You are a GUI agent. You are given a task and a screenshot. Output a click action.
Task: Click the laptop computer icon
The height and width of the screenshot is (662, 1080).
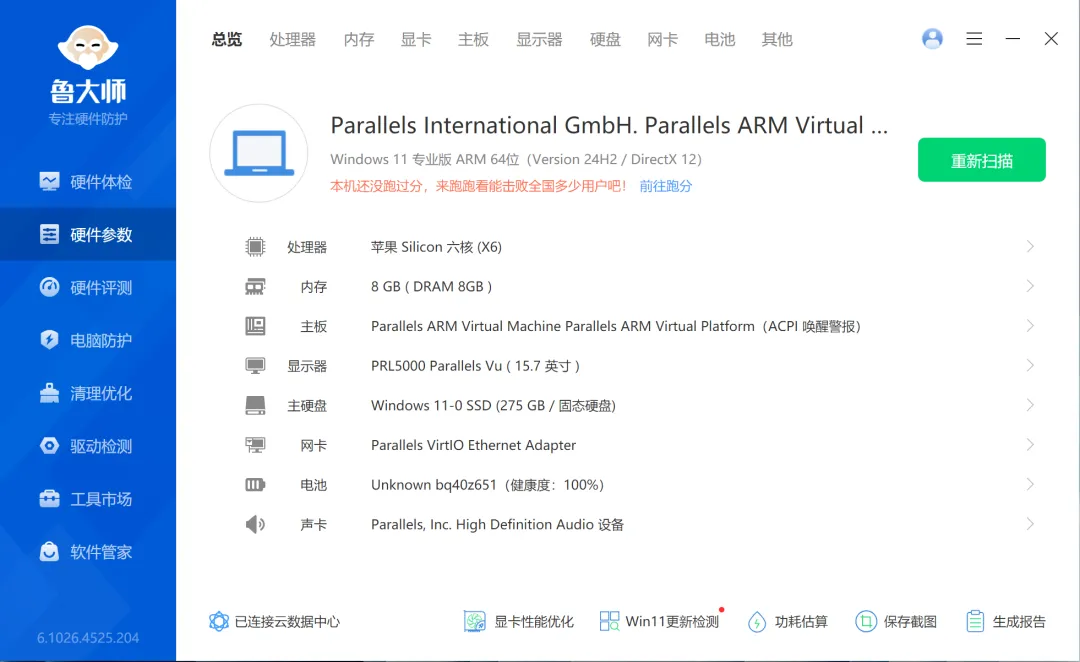coord(259,153)
